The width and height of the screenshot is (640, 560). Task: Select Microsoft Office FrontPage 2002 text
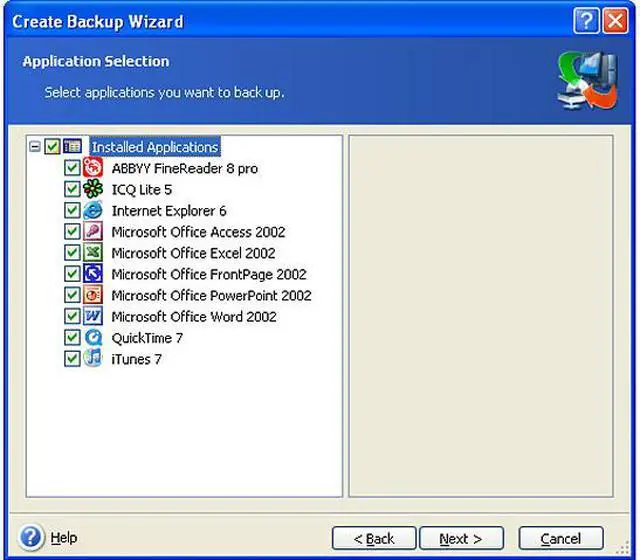pyautogui.click(x=209, y=274)
